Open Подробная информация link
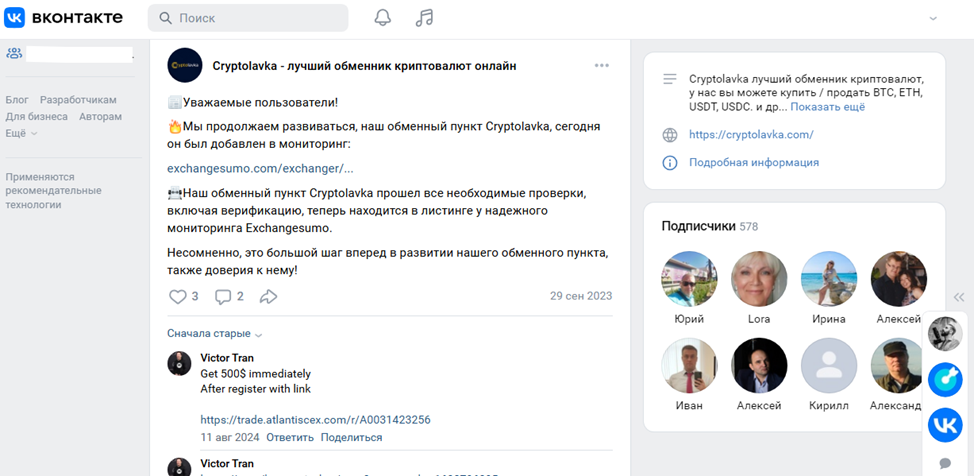This screenshot has height=476, width=974. (x=754, y=163)
